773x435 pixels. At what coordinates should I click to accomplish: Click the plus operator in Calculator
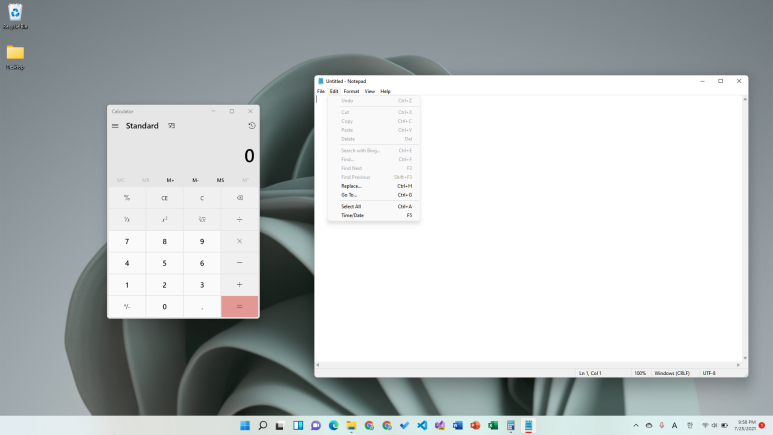(240, 285)
